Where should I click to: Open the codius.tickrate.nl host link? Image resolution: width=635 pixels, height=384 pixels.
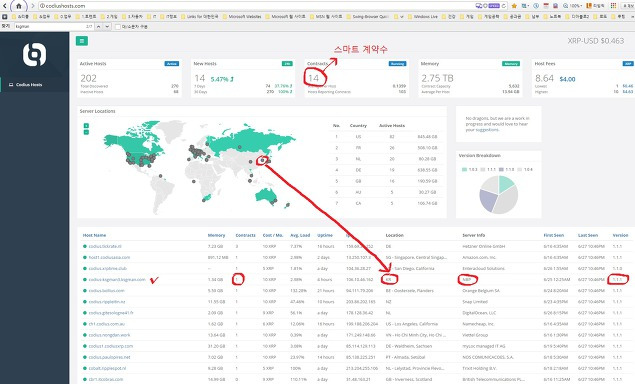105,246
